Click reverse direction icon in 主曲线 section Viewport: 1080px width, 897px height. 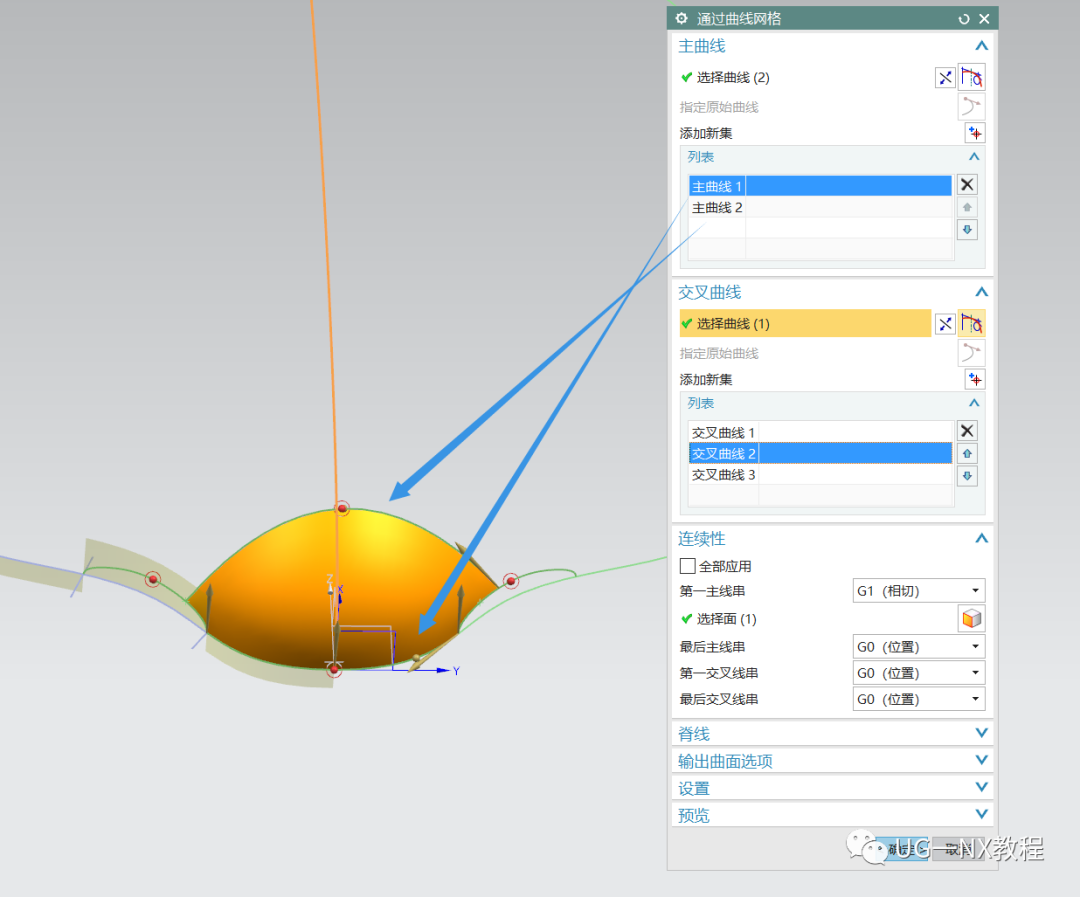[x=945, y=77]
